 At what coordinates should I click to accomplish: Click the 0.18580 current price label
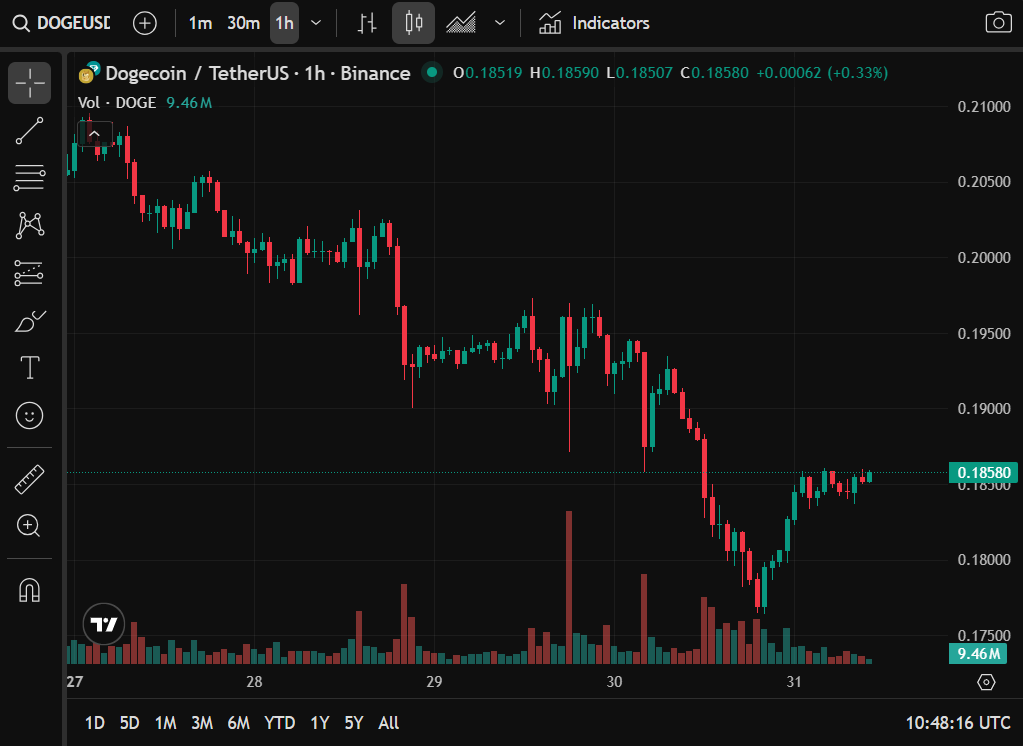(x=985, y=473)
